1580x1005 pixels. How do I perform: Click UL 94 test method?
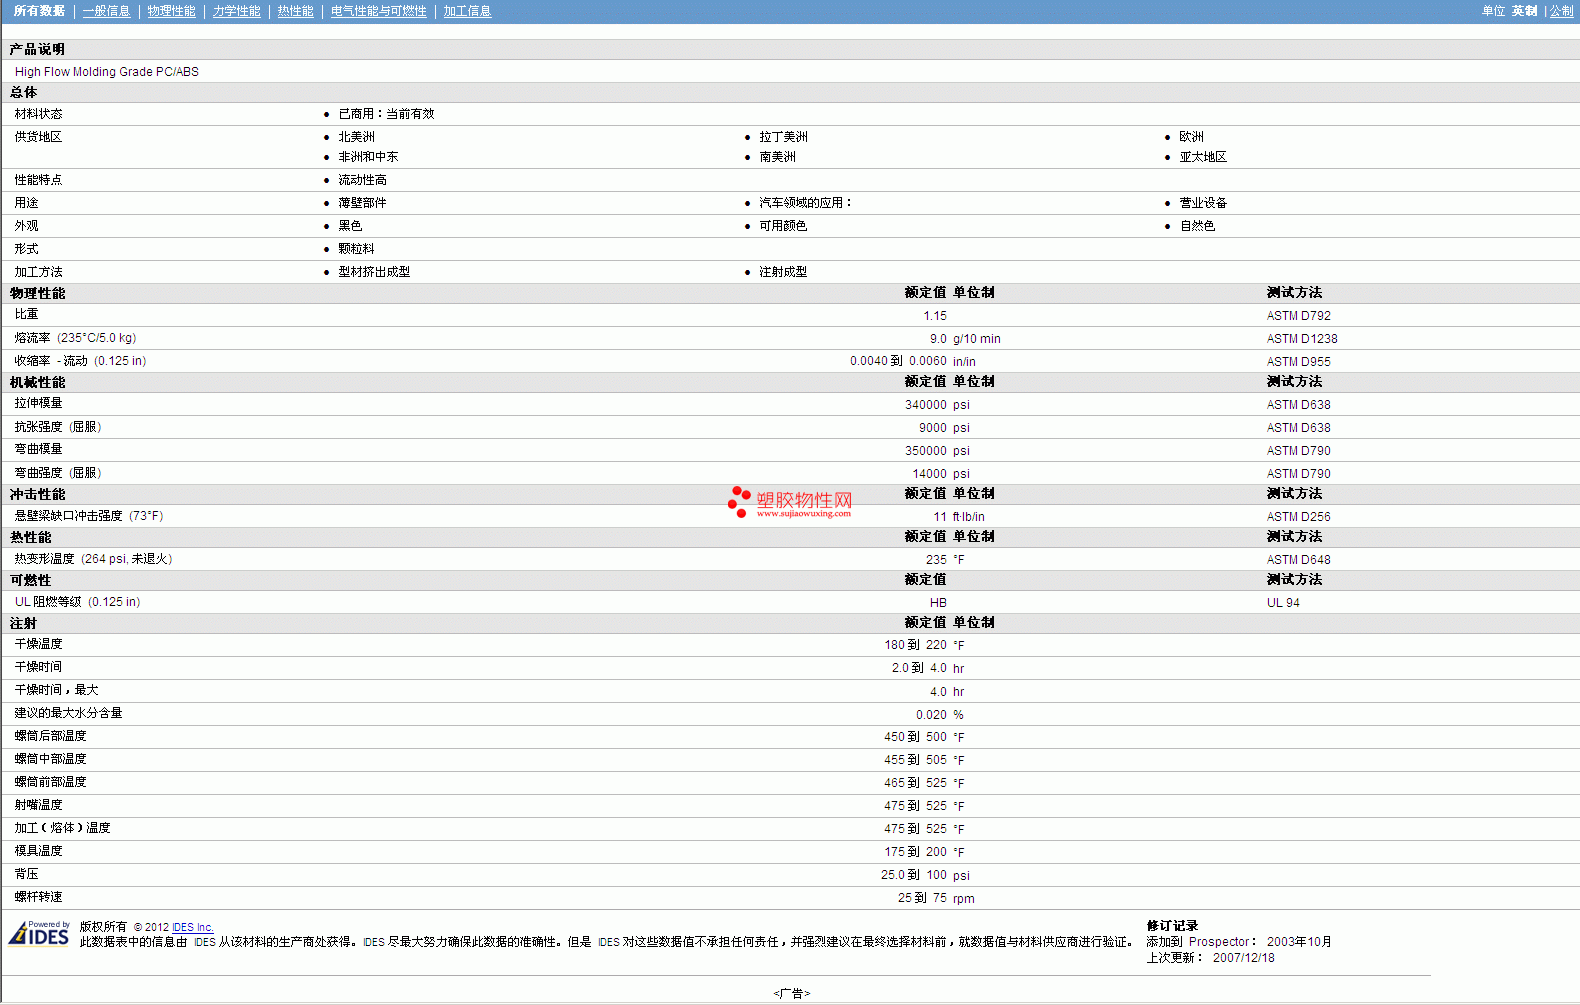1283,603
